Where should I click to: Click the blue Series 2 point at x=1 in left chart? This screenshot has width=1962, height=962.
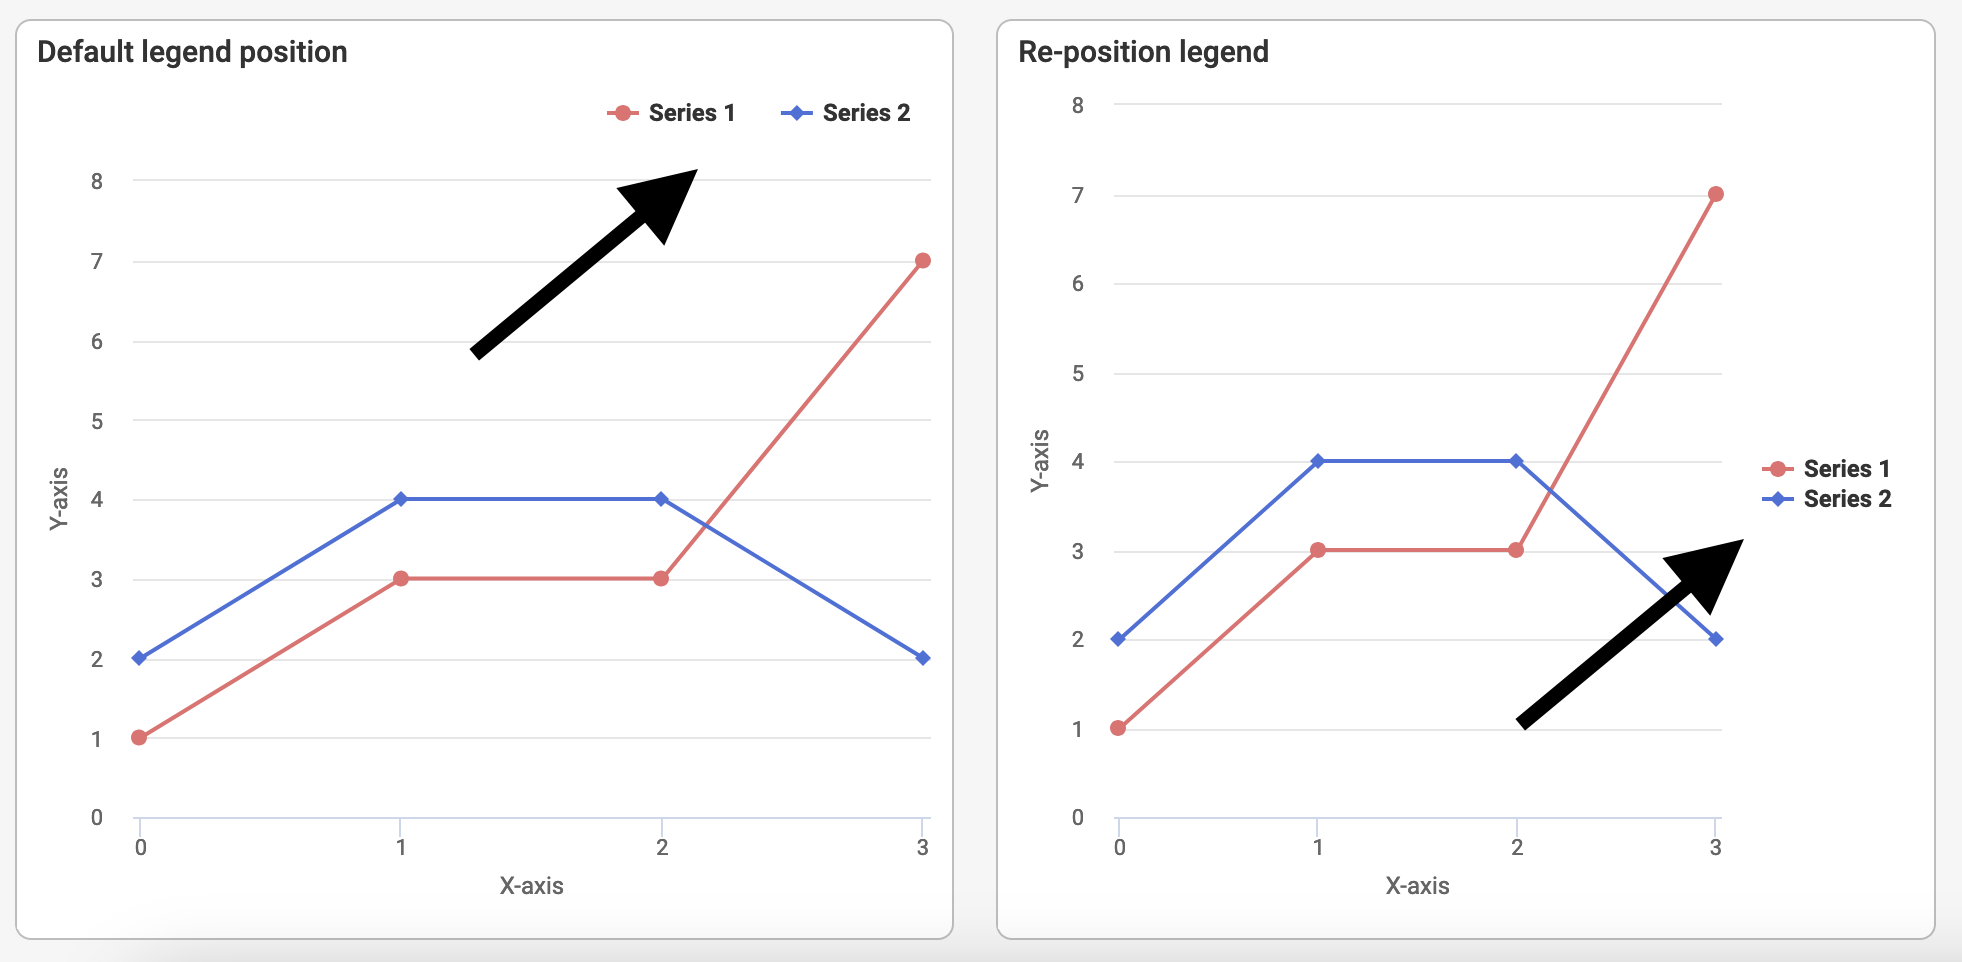pos(401,499)
